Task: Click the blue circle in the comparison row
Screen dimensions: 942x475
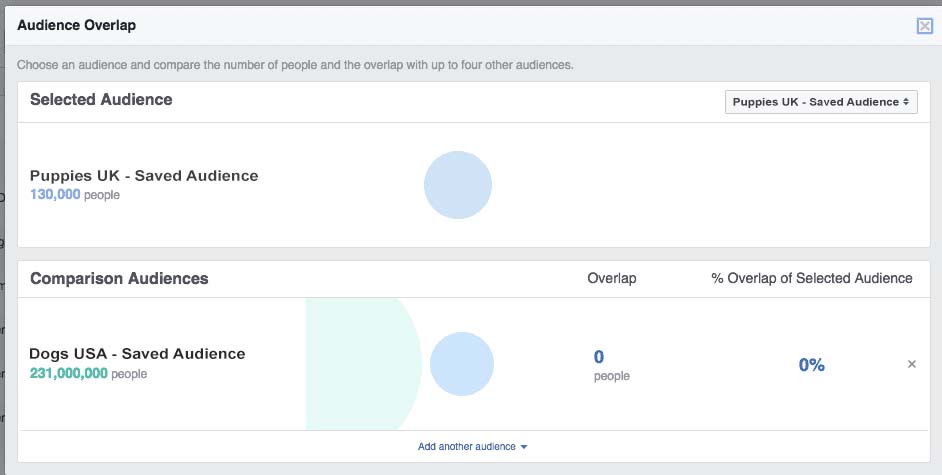Action: pos(462,364)
